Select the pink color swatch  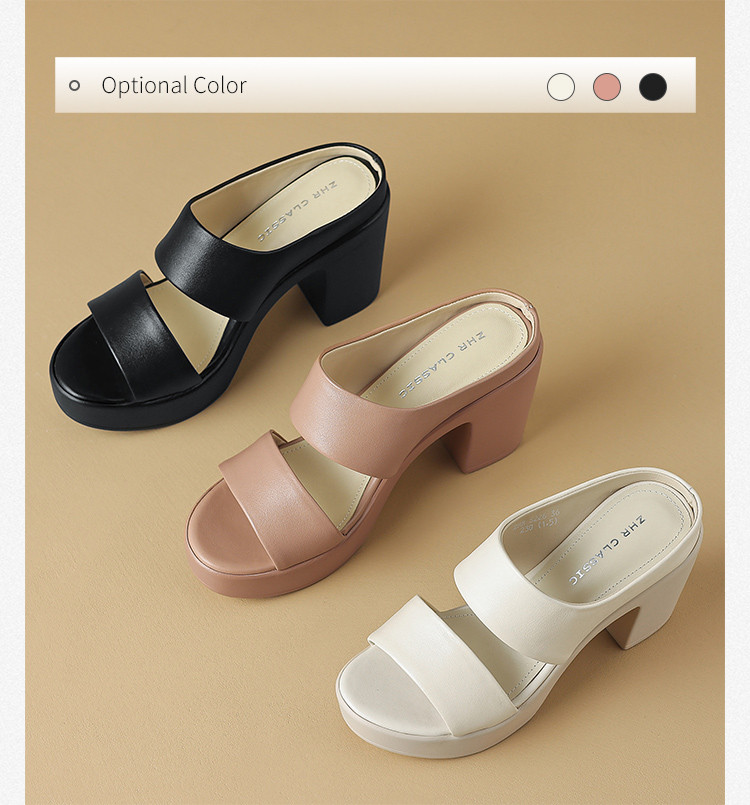[607, 87]
